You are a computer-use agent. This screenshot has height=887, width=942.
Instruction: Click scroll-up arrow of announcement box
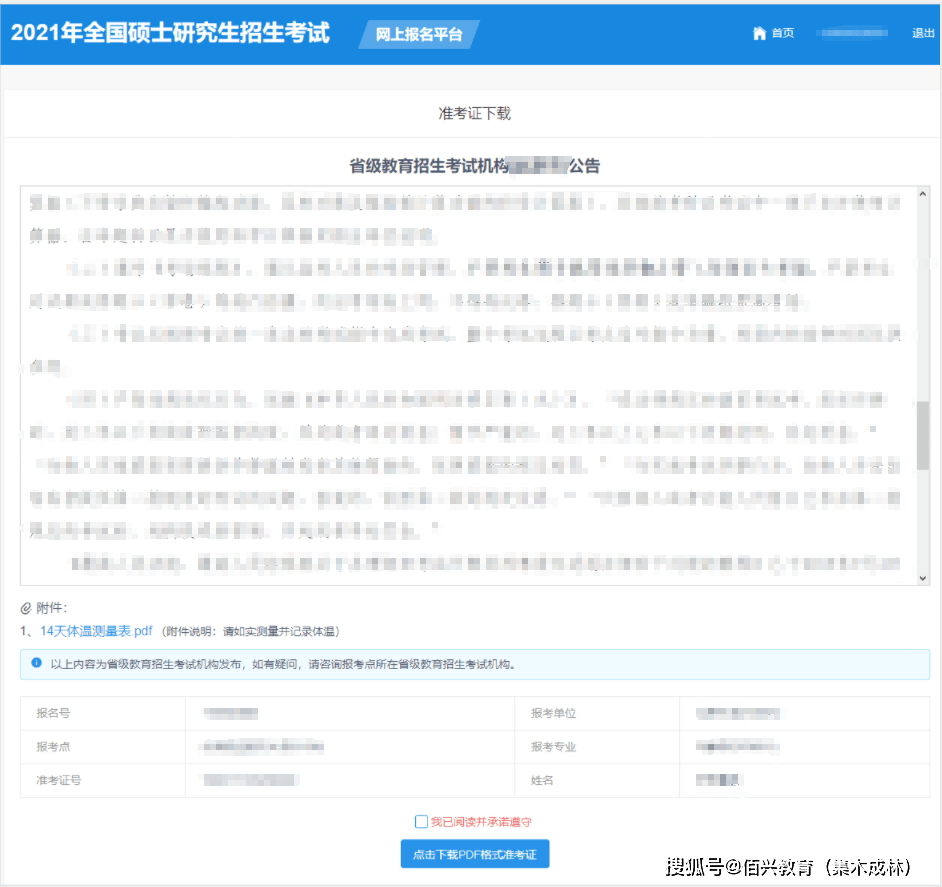click(922, 196)
